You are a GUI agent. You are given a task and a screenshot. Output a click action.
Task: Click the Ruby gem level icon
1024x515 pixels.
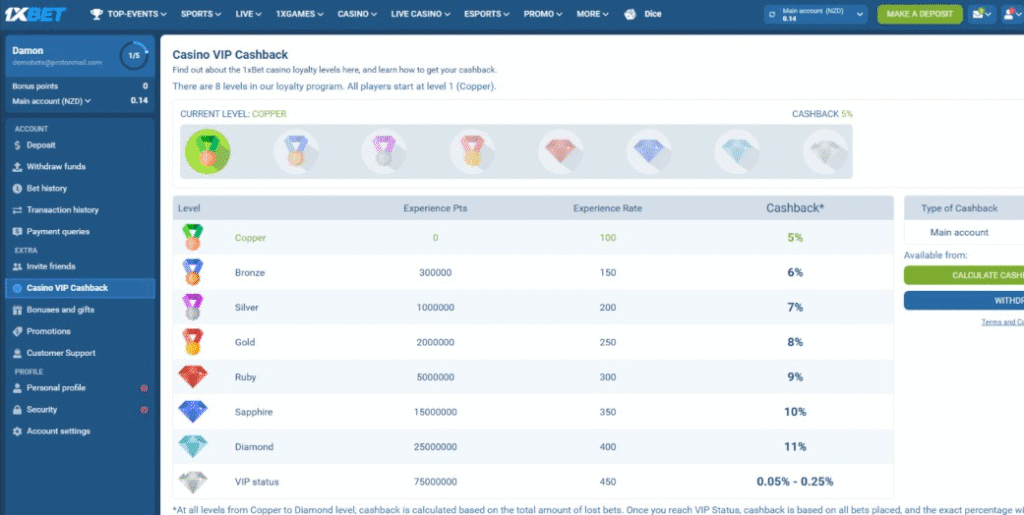coord(560,150)
